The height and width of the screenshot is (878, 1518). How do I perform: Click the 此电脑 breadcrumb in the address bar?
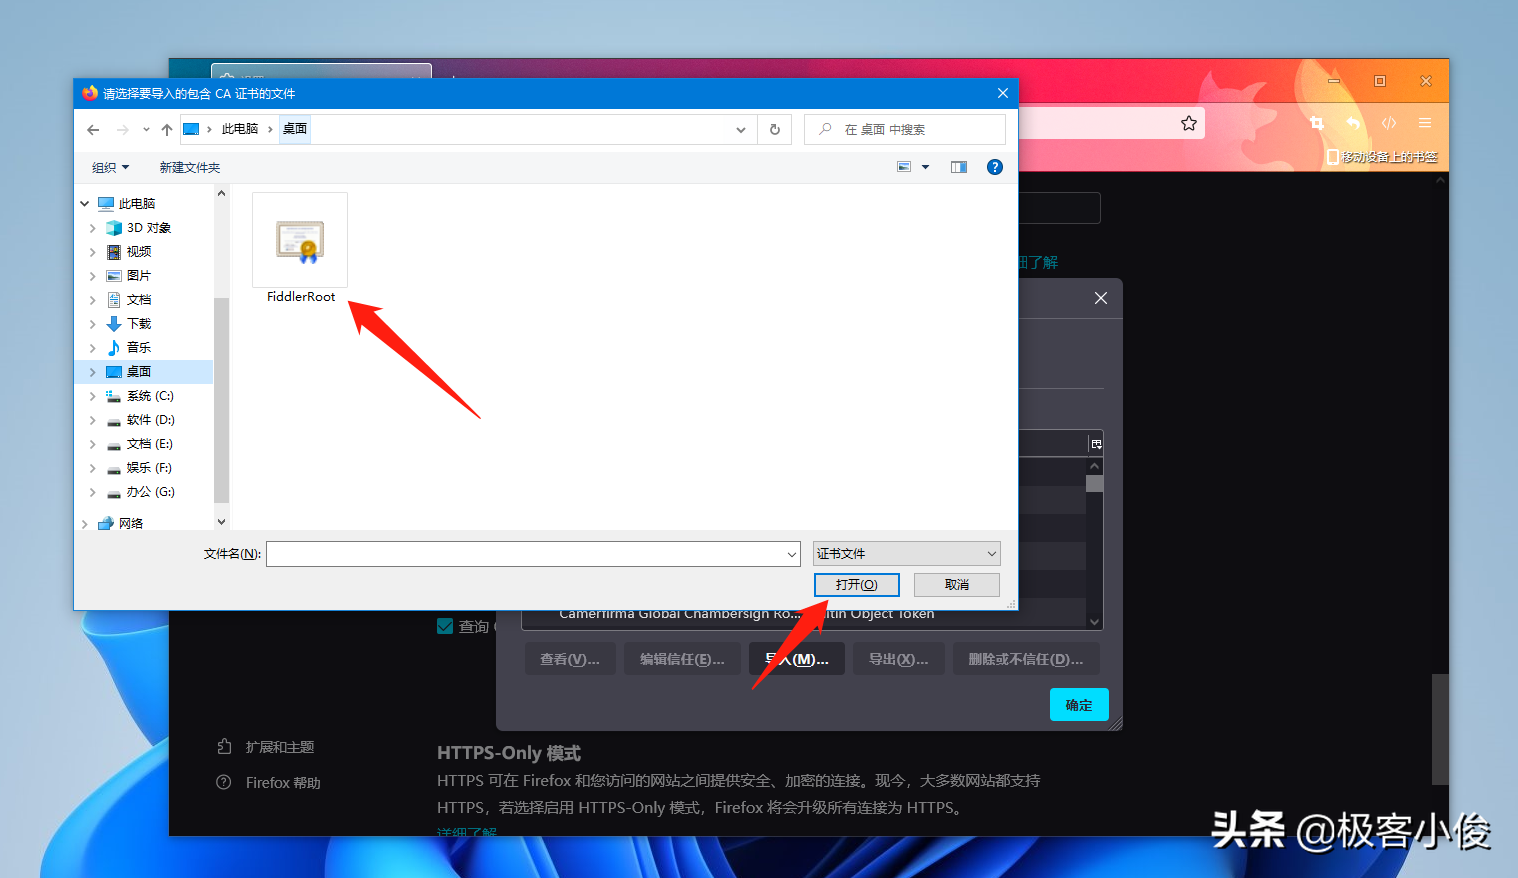[x=240, y=129]
